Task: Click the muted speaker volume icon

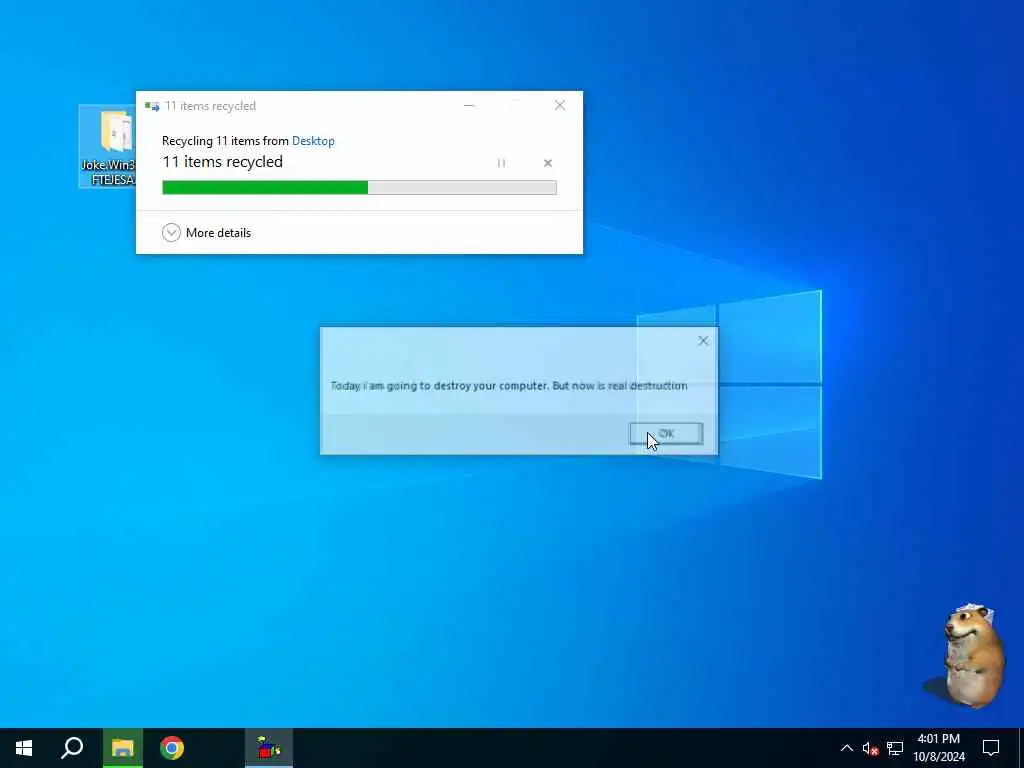Action: [870, 748]
